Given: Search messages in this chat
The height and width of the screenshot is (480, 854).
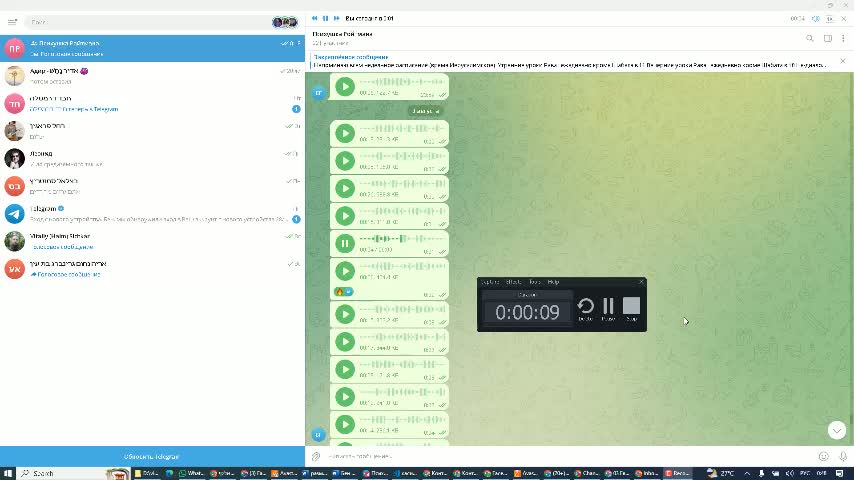Looking at the screenshot, I should coord(810,39).
